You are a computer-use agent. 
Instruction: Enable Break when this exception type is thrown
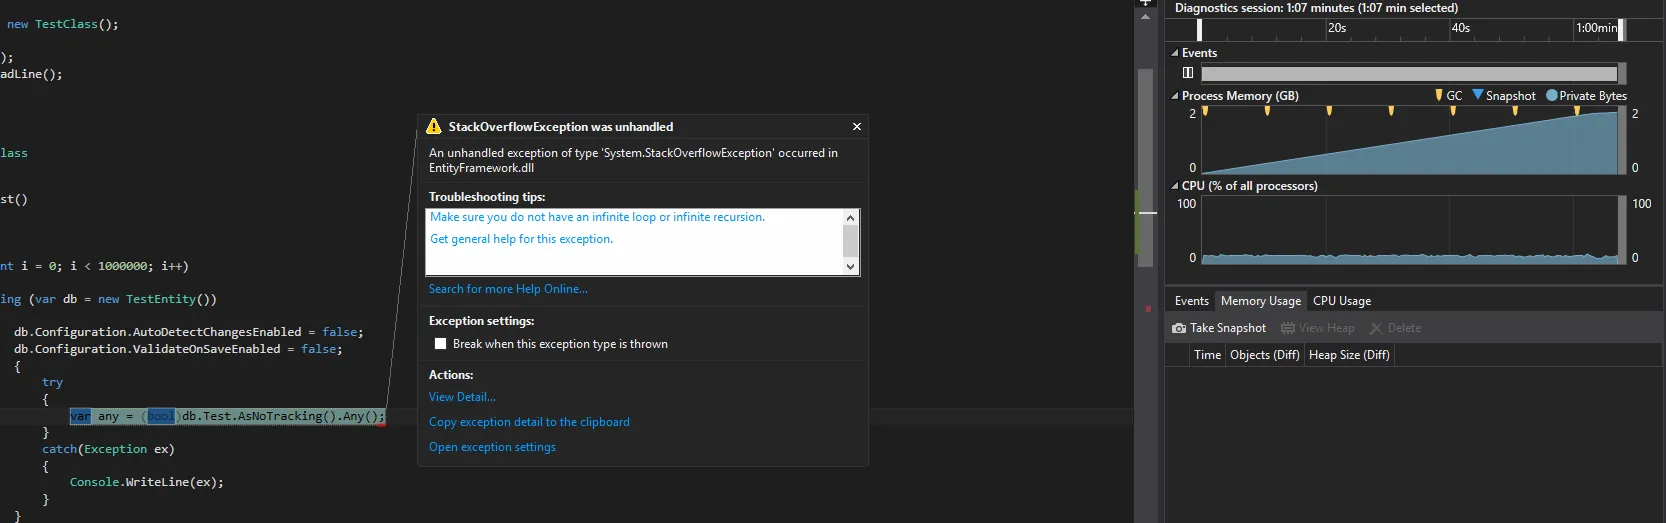coord(440,344)
